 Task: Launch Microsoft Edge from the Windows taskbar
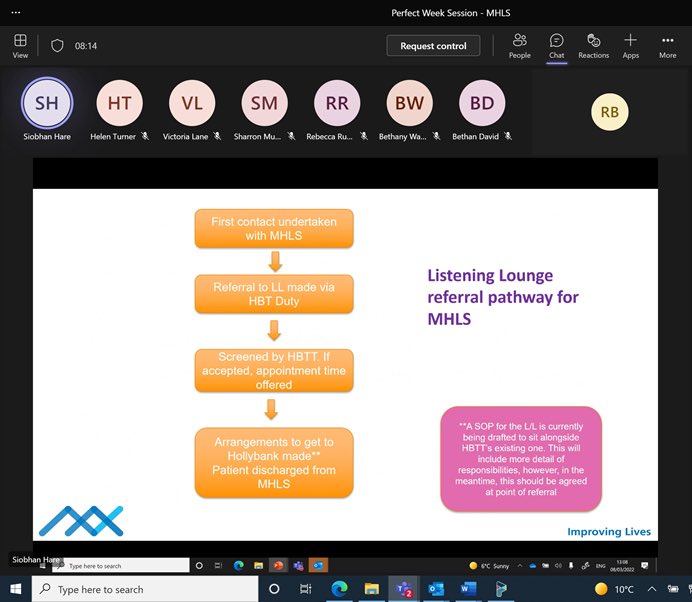click(339, 589)
